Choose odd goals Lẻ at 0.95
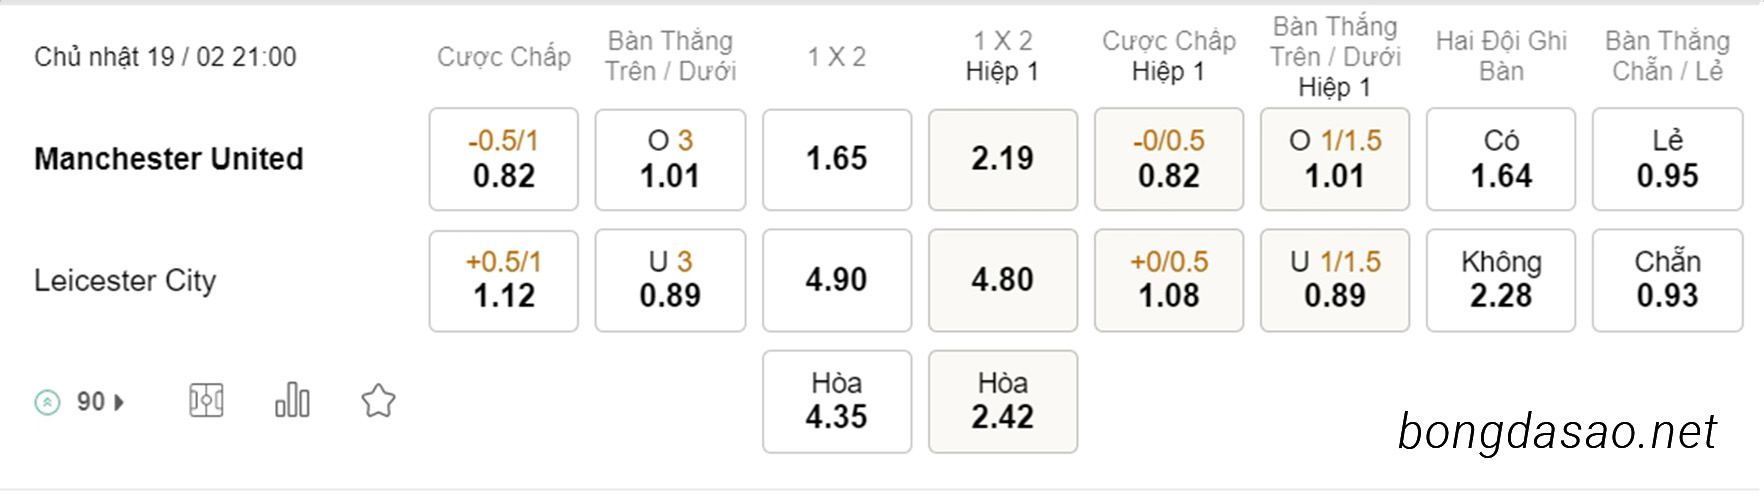 click(x=1668, y=159)
